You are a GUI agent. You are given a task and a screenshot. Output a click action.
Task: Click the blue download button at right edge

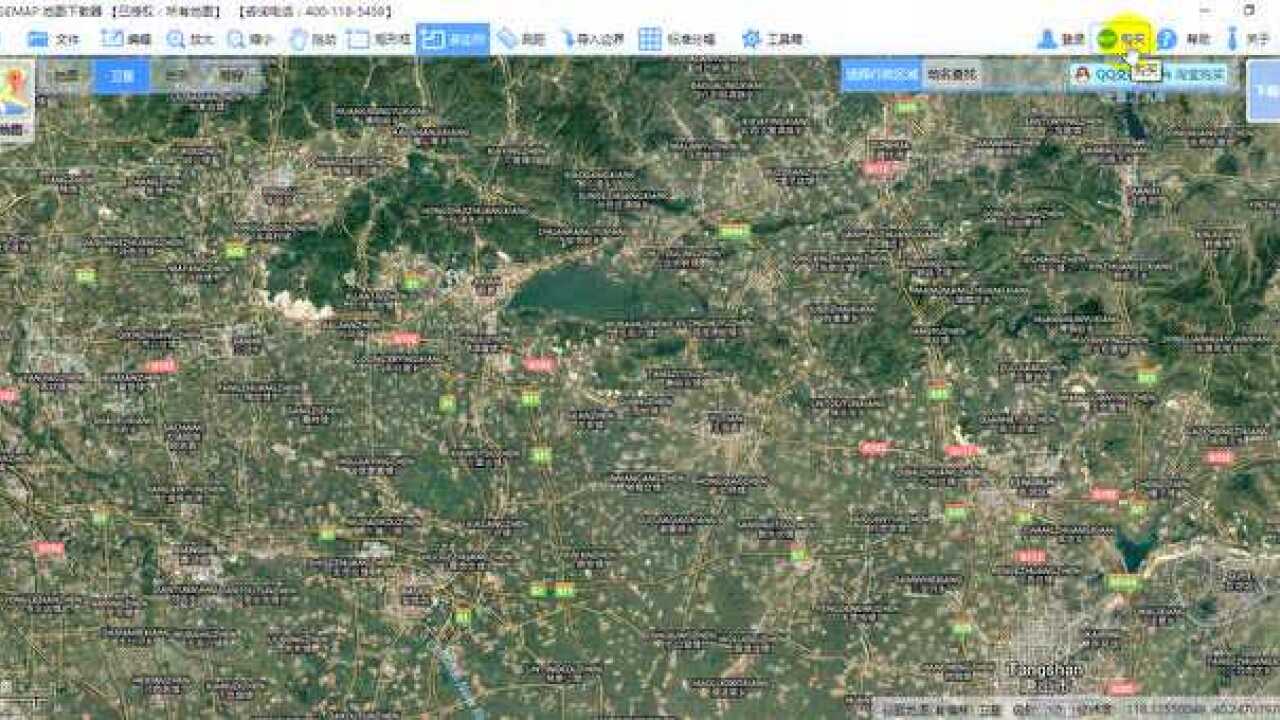coord(1263,90)
